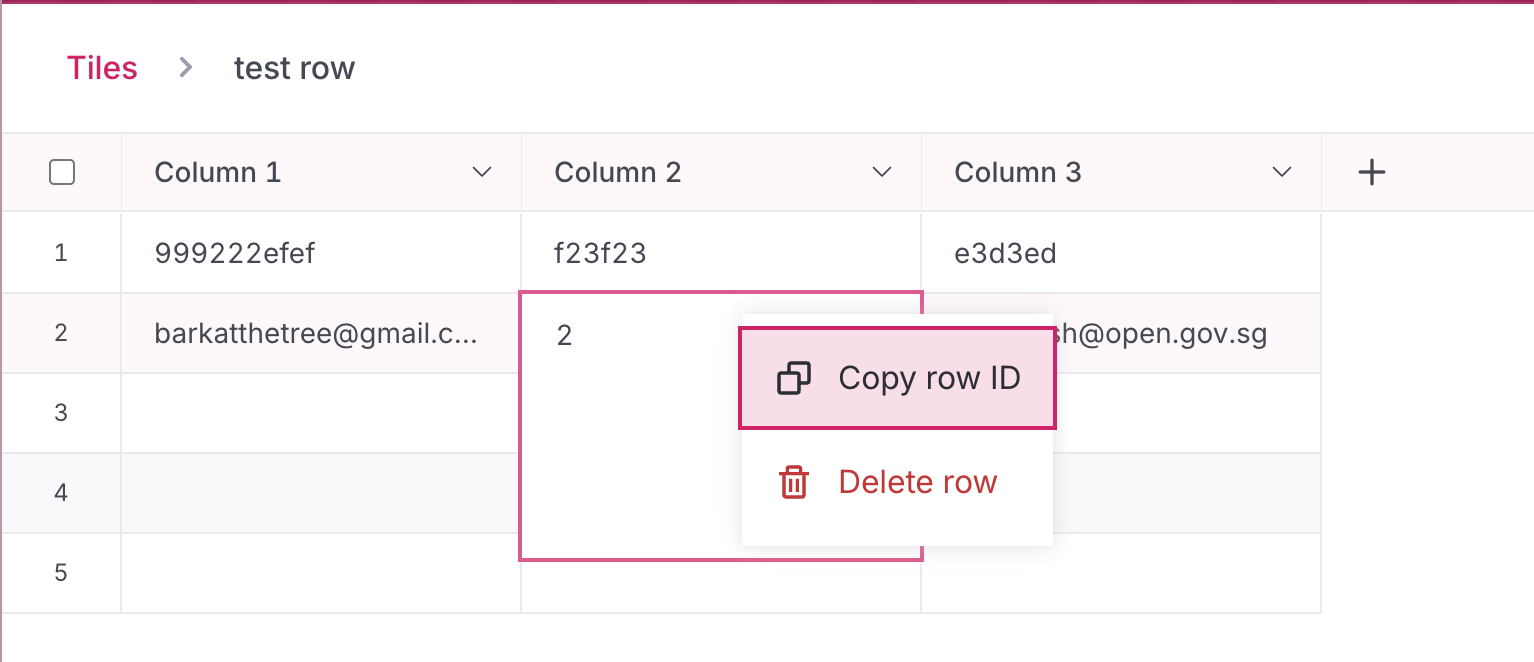Click the barkatthetree@gmail.c... email cell
1534x662 pixels.
tap(316, 334)
